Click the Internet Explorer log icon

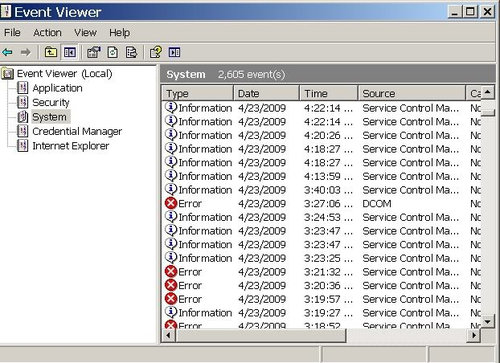23,146
